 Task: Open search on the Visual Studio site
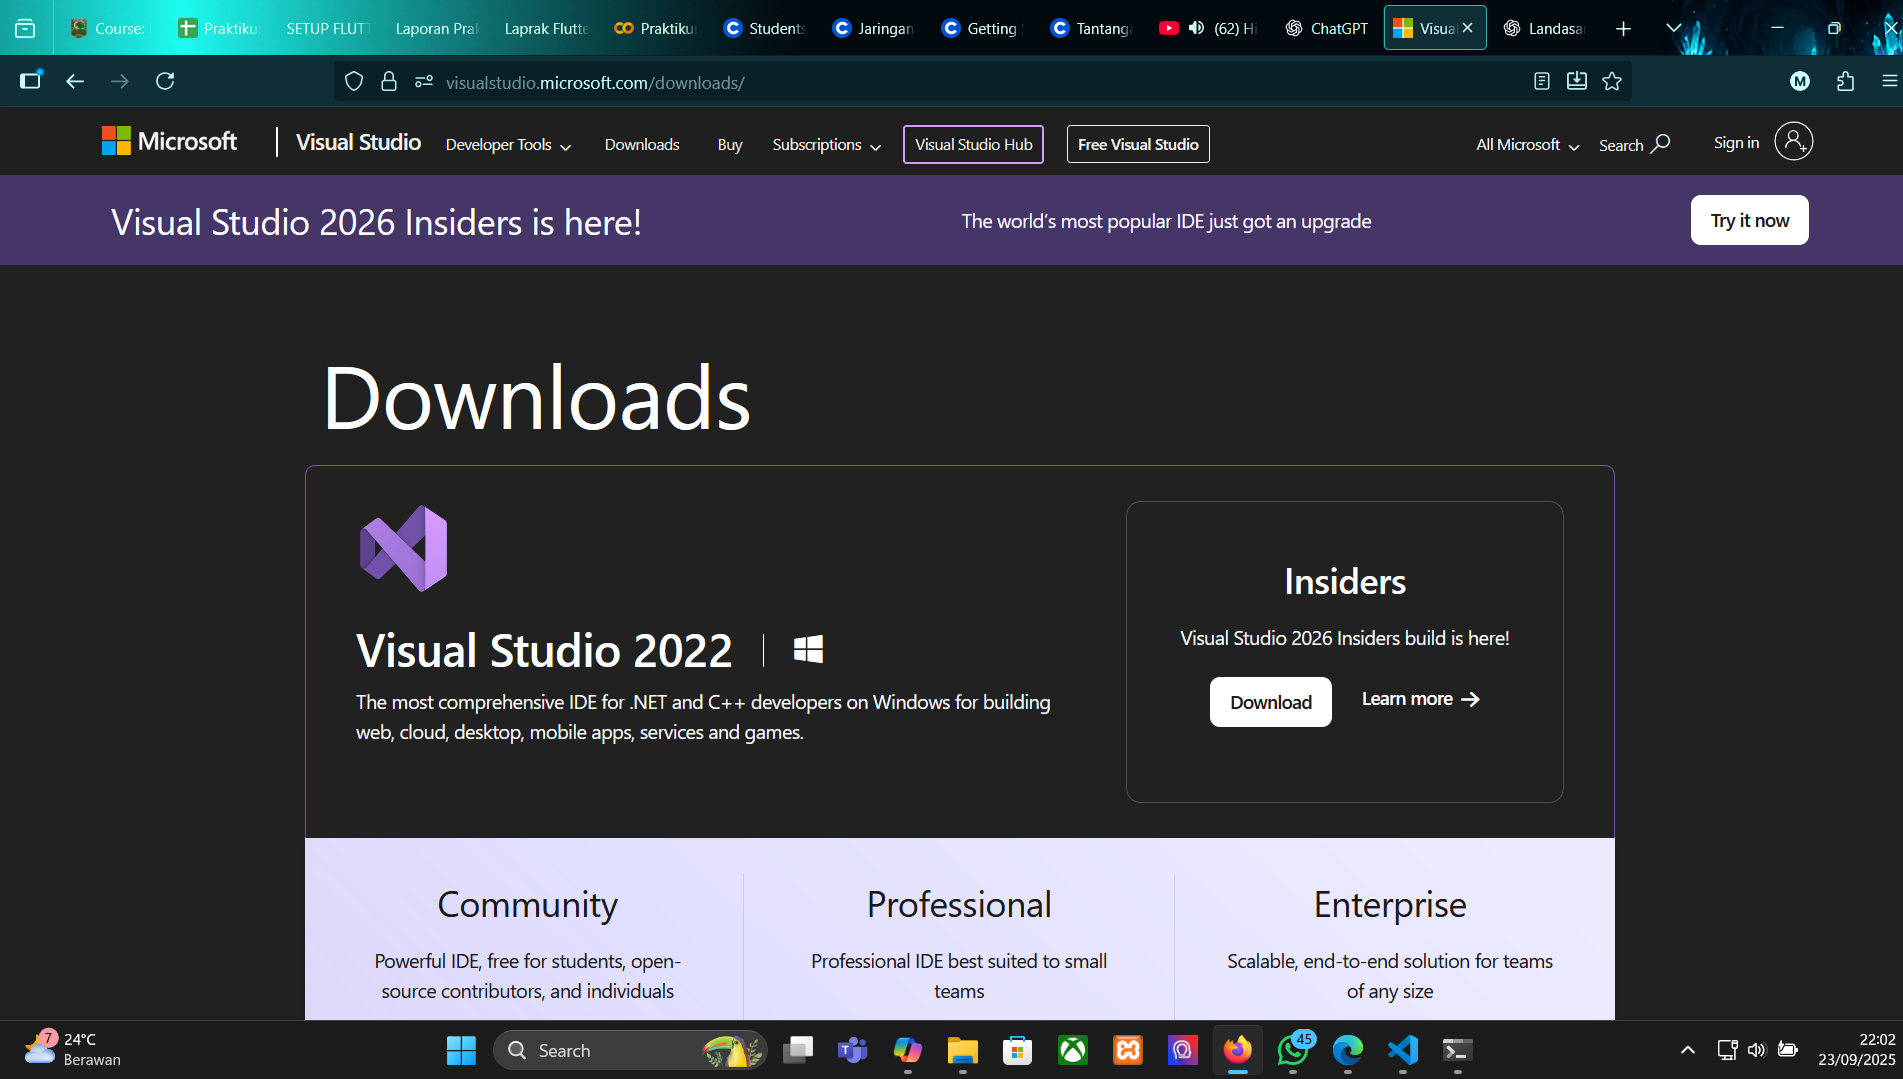(x=1632, y=144)
